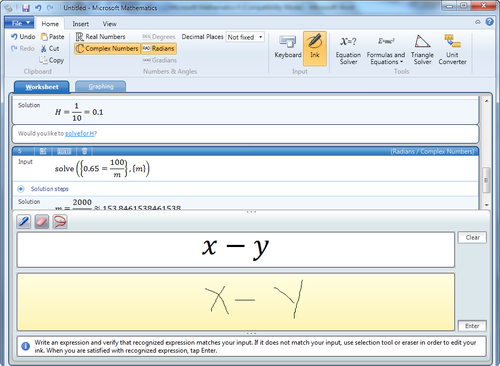Switch to the Graphing tab
This screenshot has height=366, width=500.
pyautogui.click(x=101, y=87)
